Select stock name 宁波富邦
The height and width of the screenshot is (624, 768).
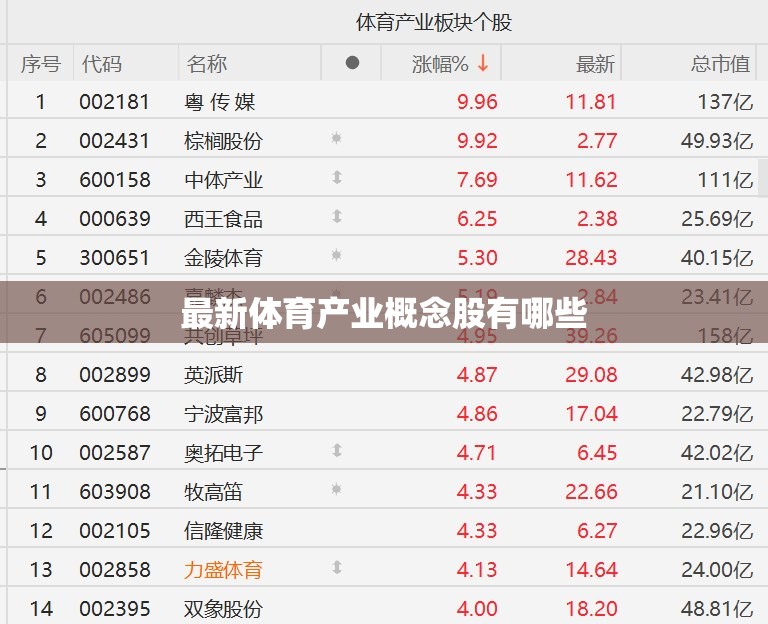[x=223, y=414]
